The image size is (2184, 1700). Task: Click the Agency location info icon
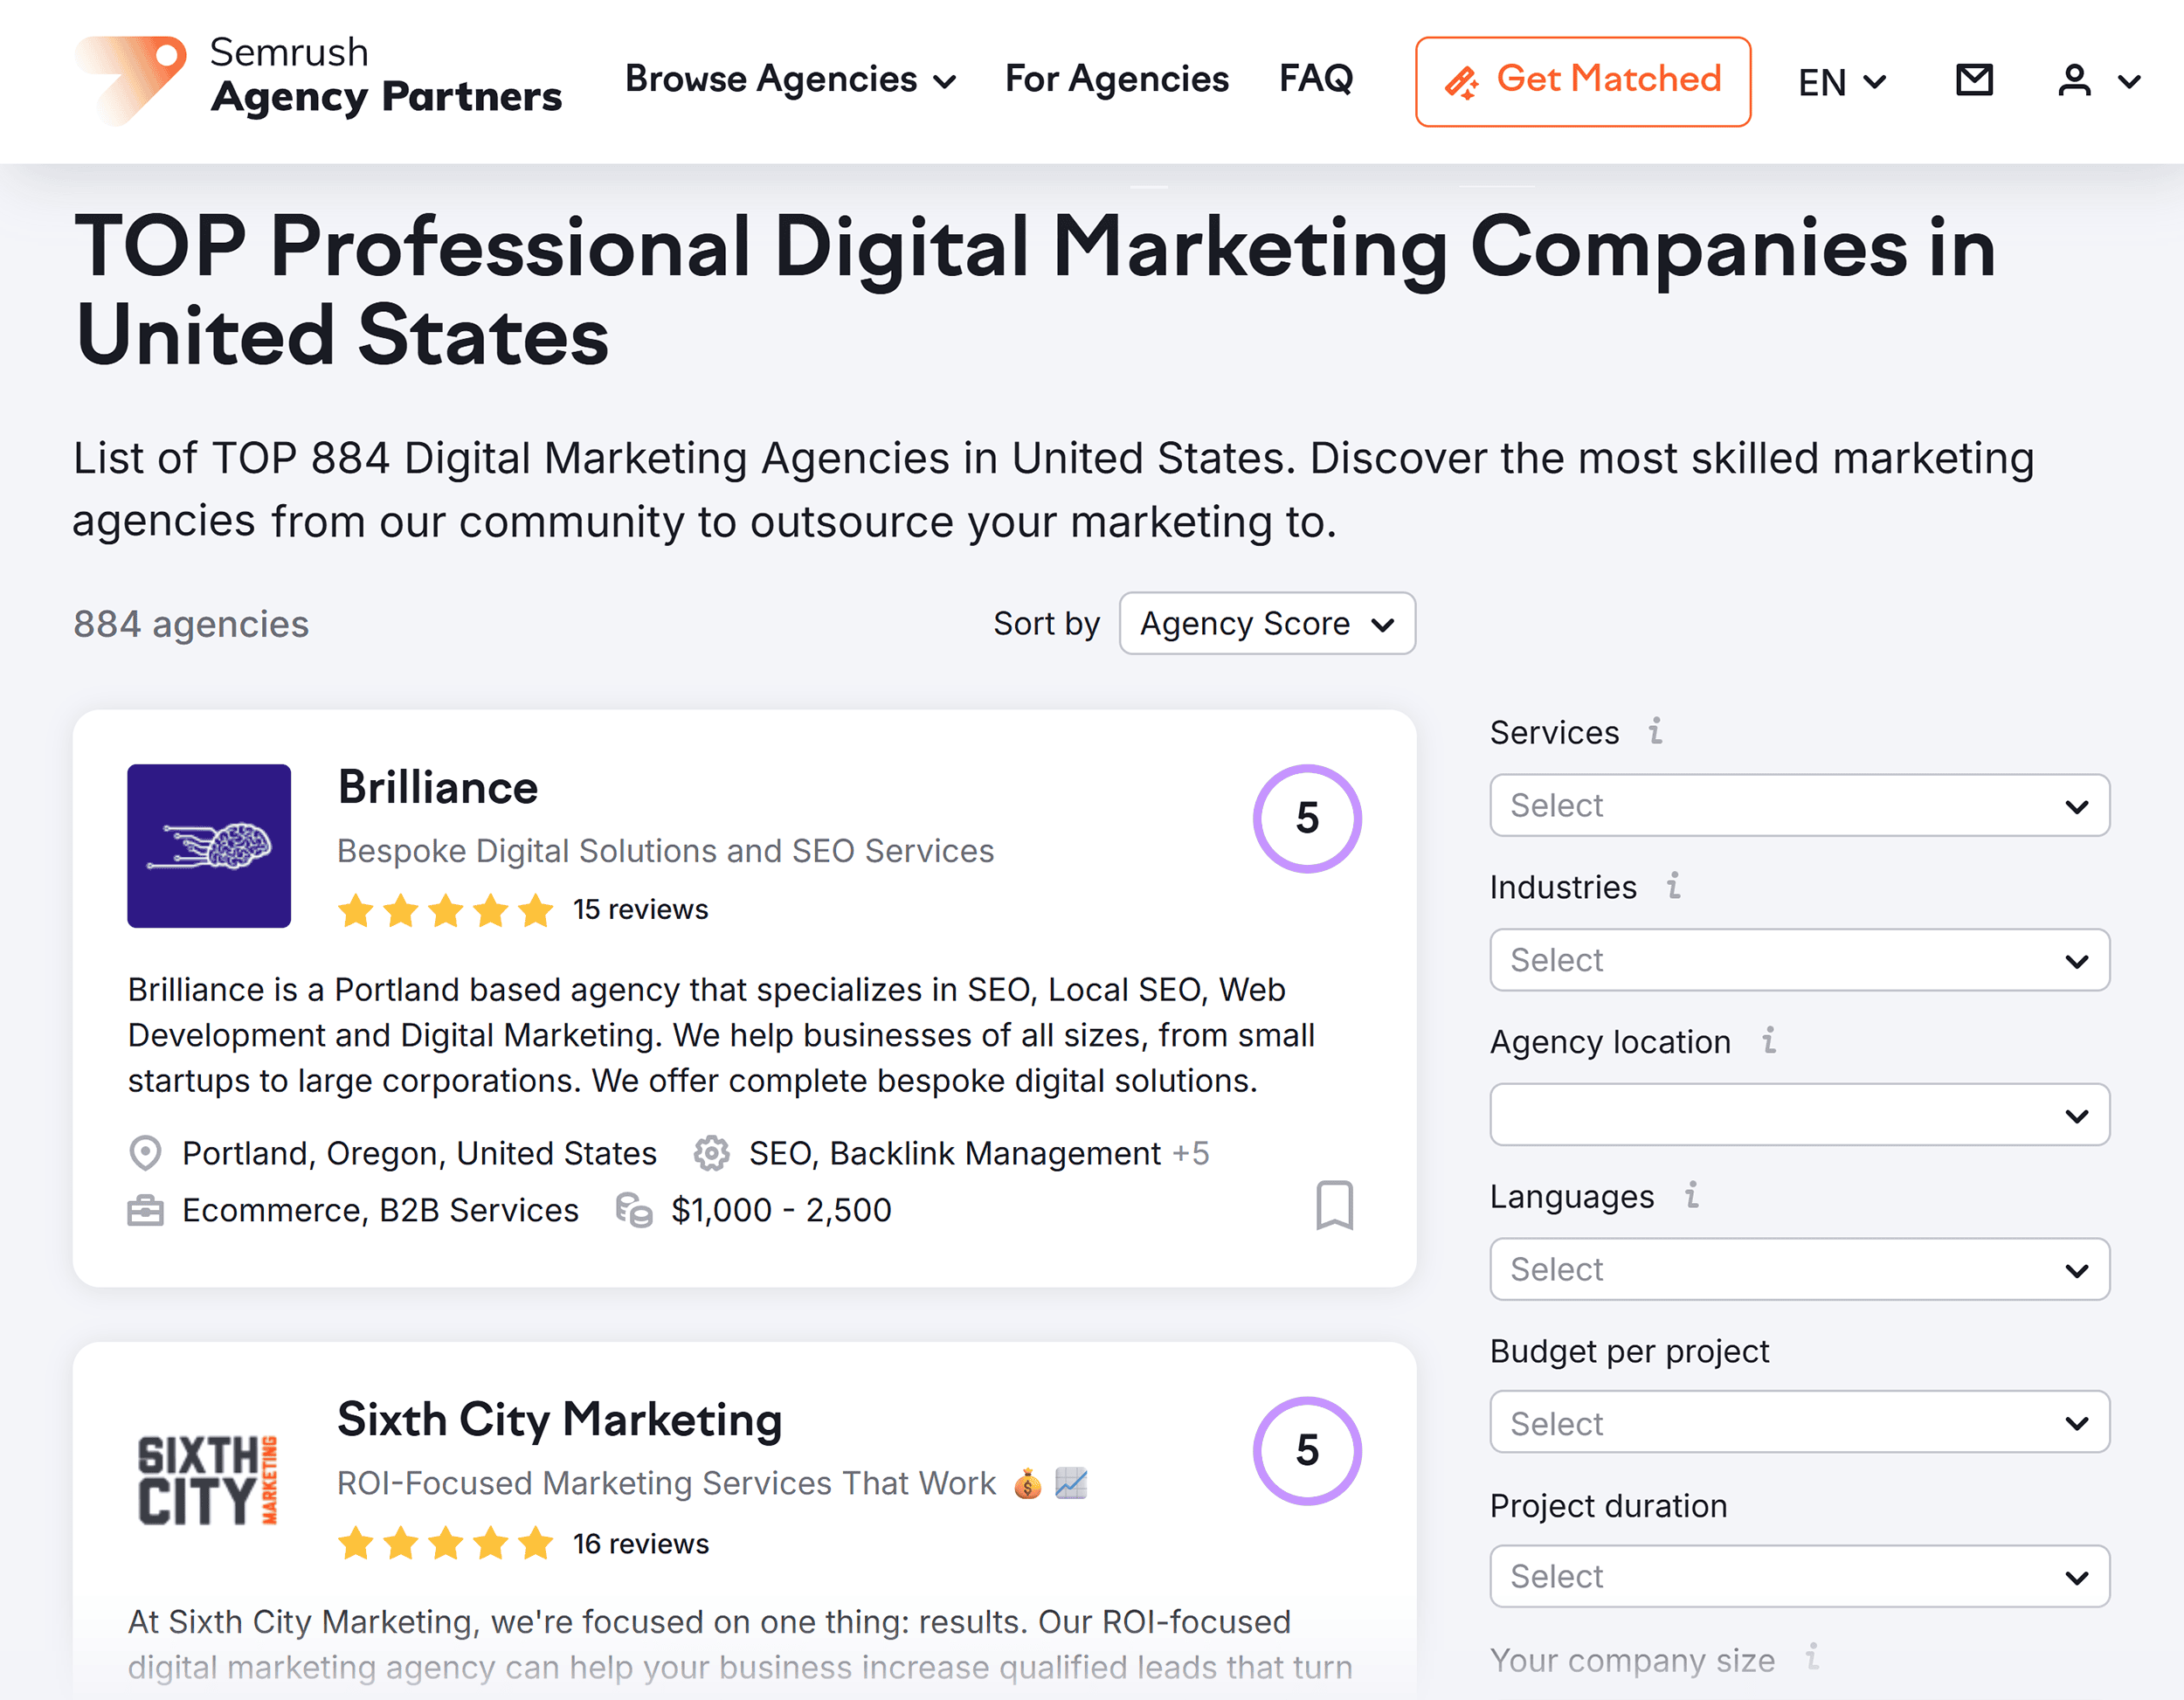[1768, 1041]
